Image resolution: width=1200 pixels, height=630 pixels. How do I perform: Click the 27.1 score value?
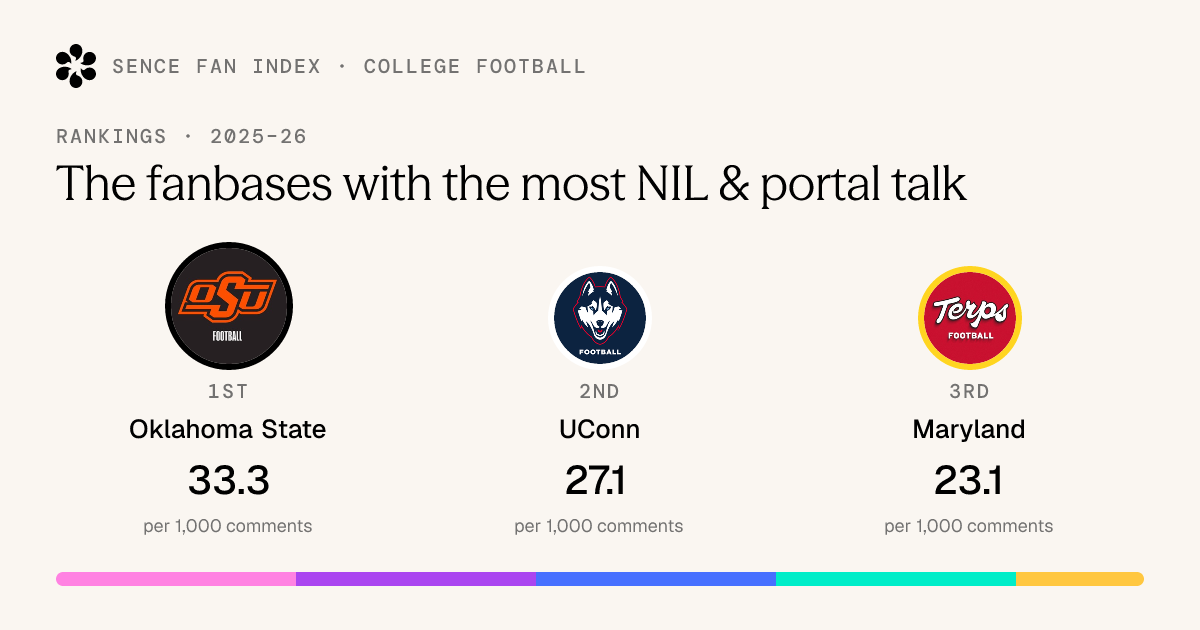[599, 481]
